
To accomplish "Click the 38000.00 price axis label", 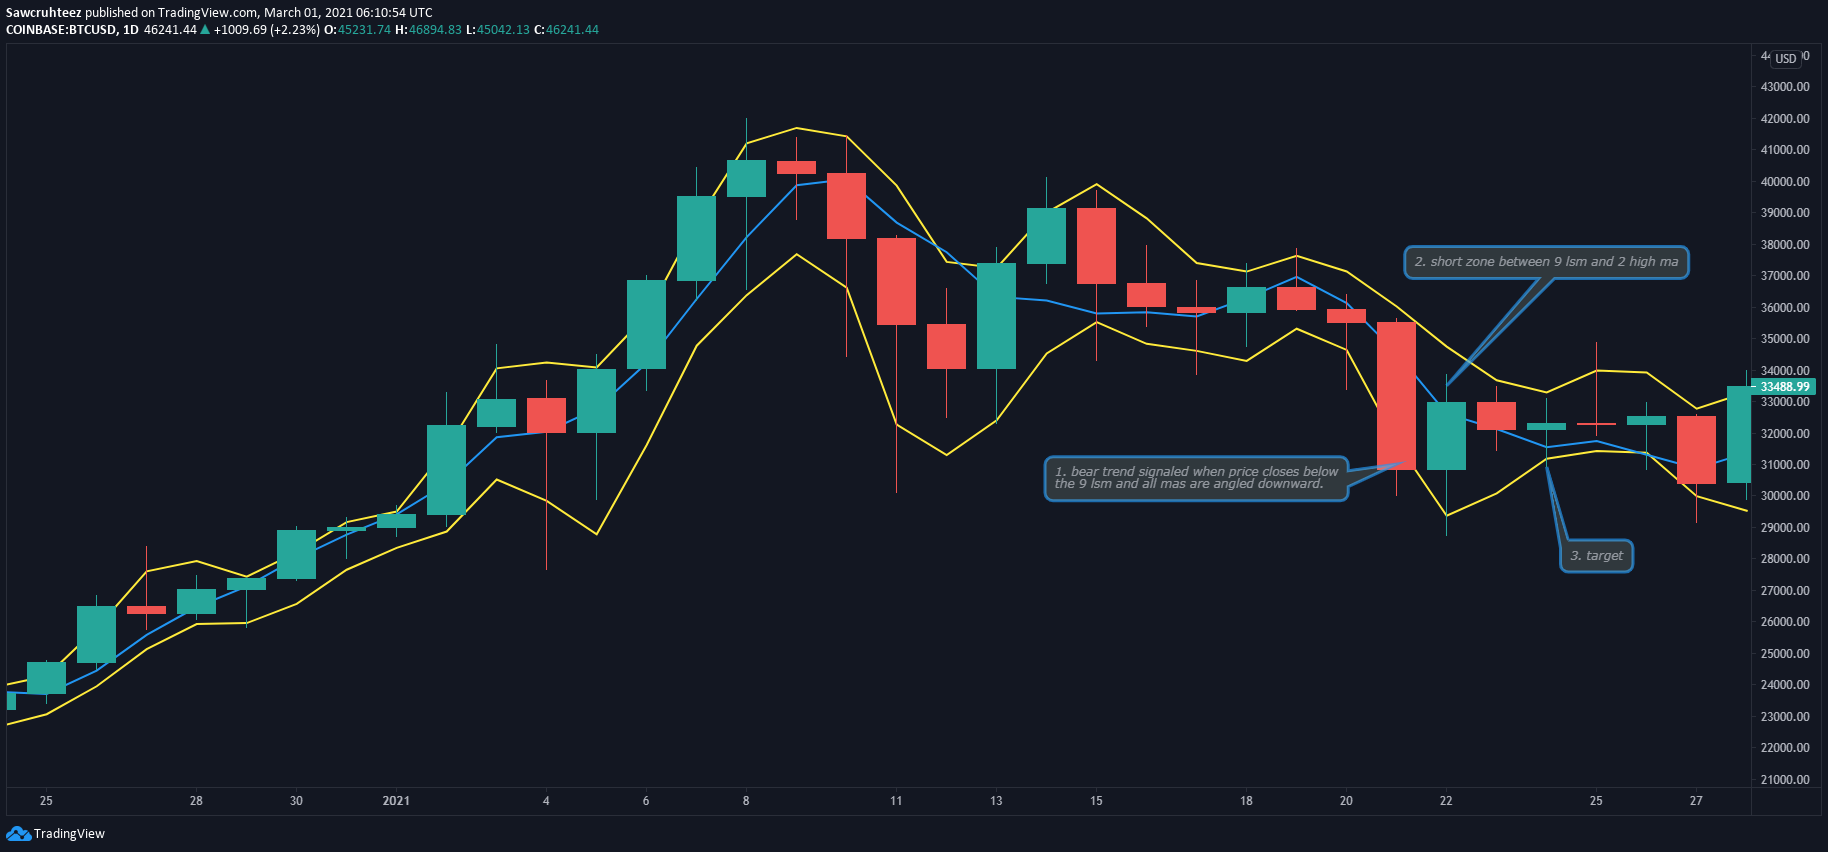I will pyautogui.click(x=1785, y=245).
